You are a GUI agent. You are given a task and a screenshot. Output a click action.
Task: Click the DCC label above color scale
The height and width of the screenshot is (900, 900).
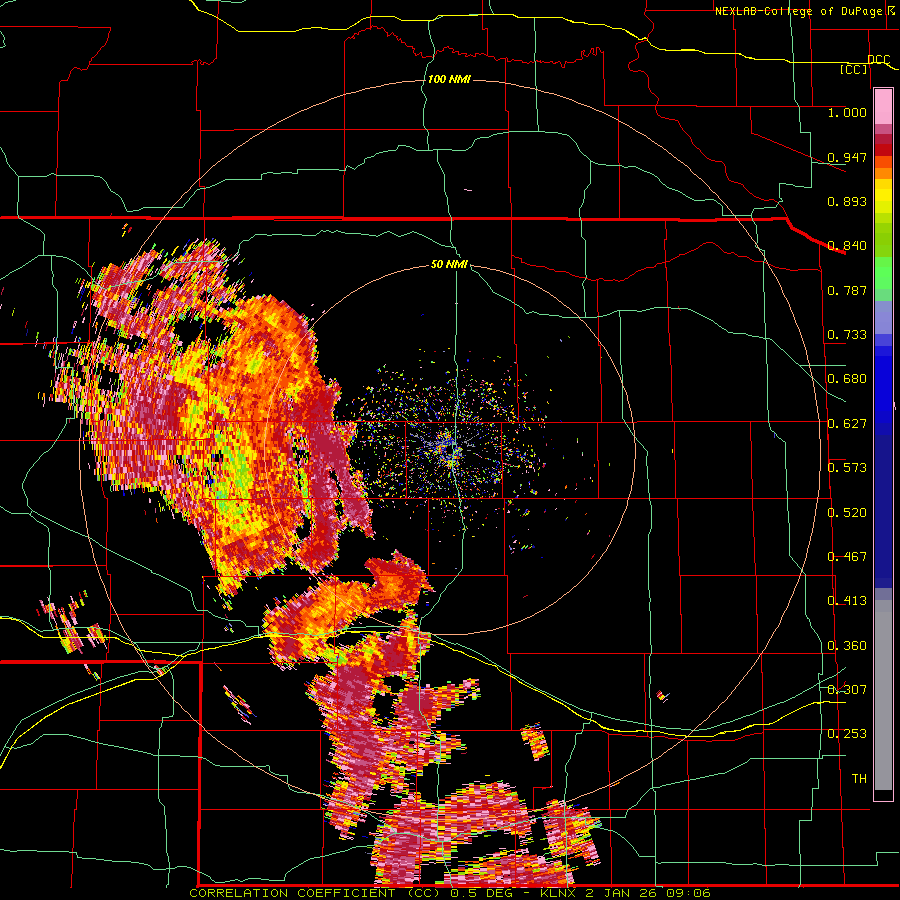pos(878,60)
